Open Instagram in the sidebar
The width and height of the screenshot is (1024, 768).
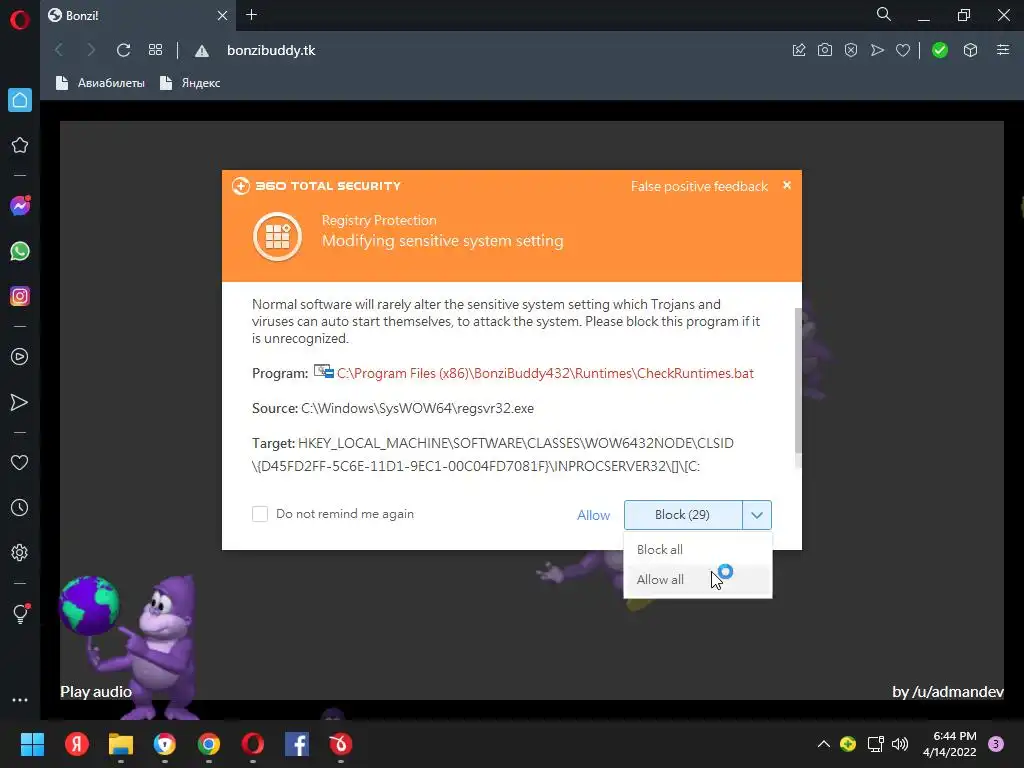point(20,296)
